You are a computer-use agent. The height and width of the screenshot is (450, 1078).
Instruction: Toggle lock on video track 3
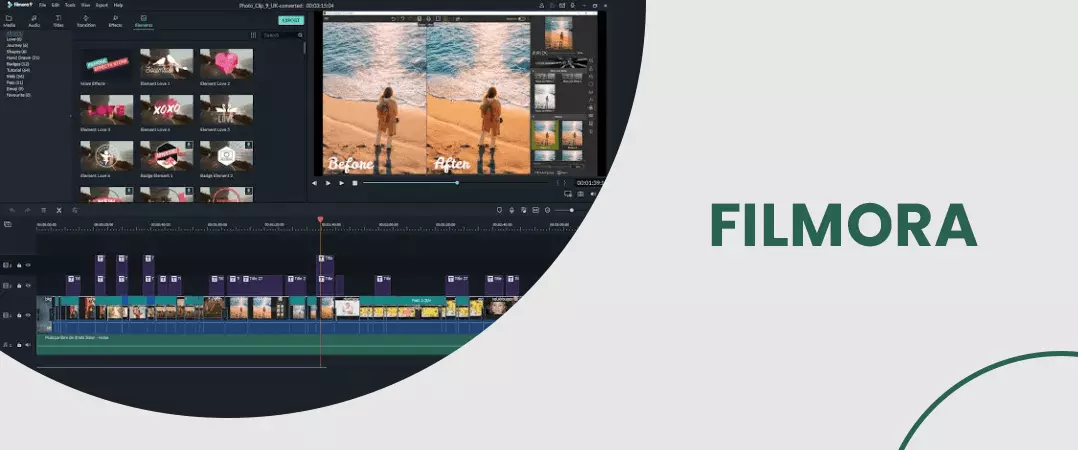19,265
